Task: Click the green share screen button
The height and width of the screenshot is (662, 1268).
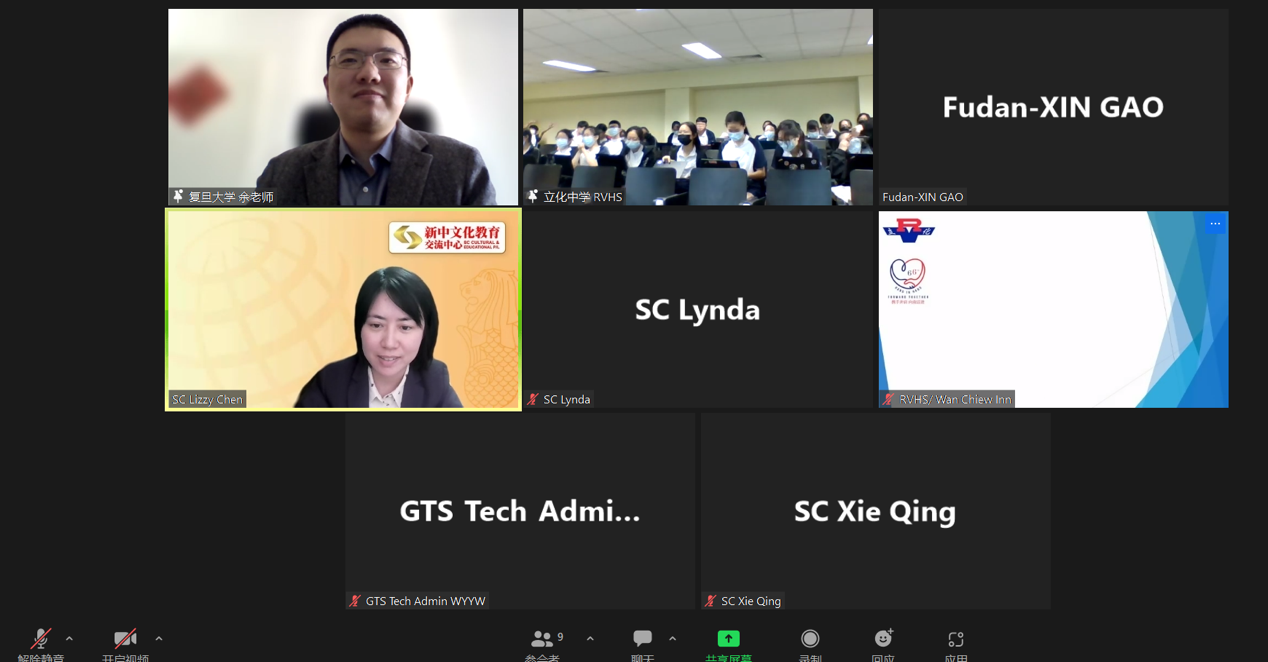Action: click(x=728, y=638)
